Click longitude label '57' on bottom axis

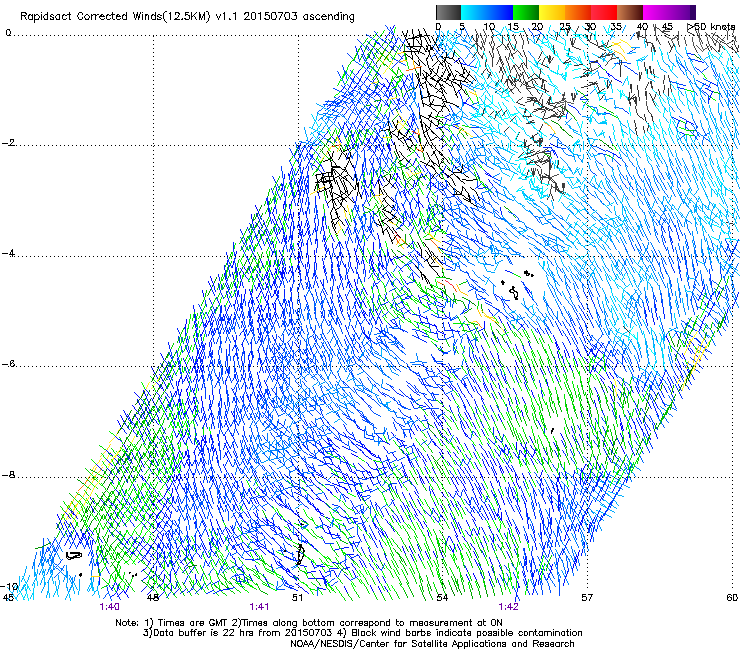click(587, 598)
